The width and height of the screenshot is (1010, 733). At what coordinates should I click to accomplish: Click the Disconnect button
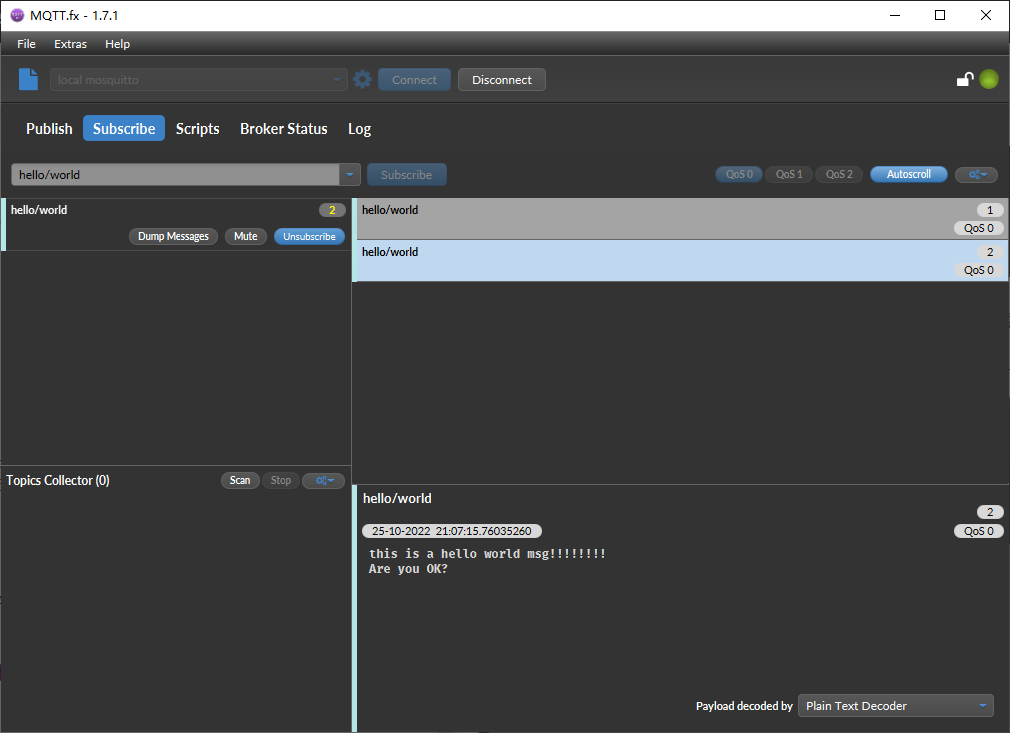coord(502,80)
